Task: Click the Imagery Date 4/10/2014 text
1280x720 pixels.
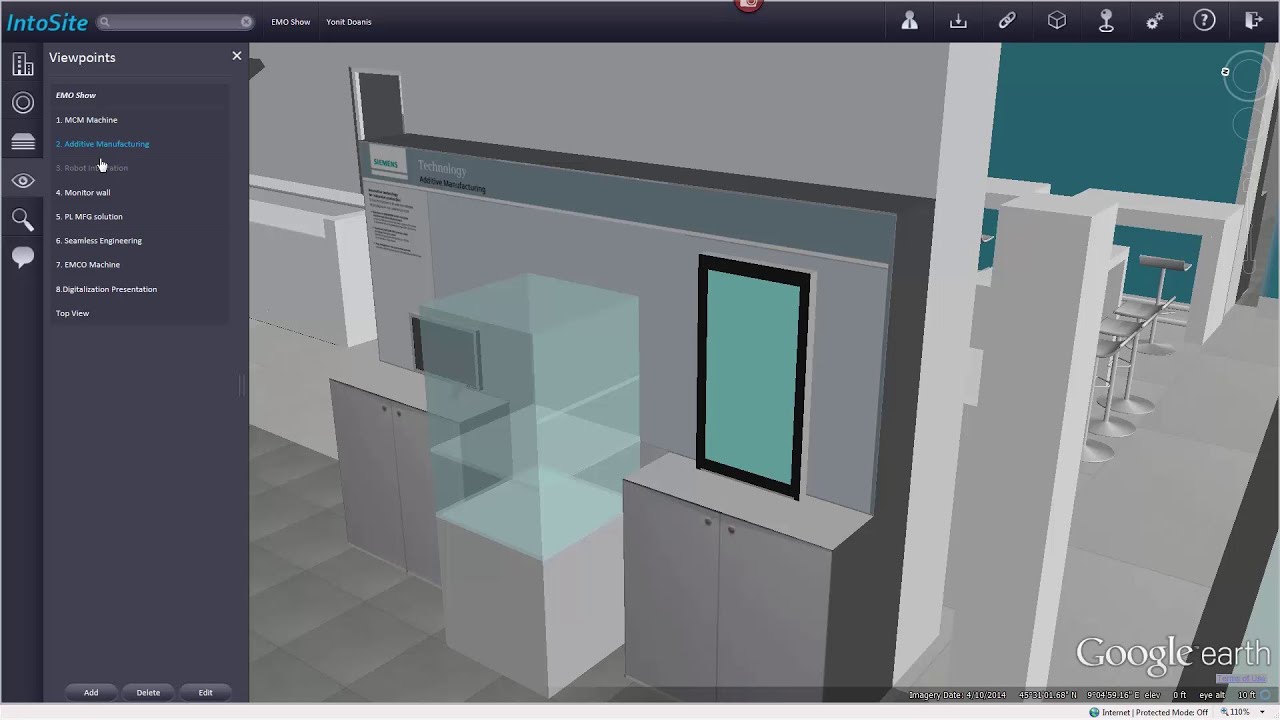Action: pyautogui.click(x=957, y=695)
